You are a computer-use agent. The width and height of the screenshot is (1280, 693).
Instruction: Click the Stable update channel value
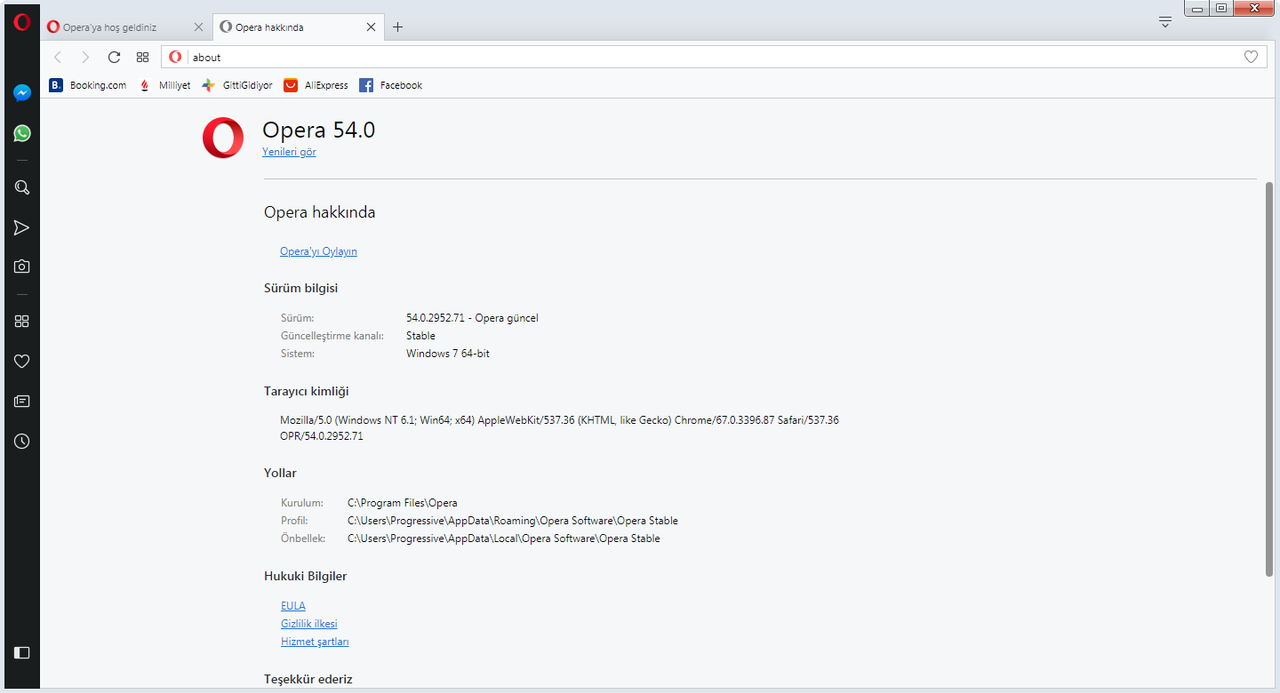[x=421, y=336]
